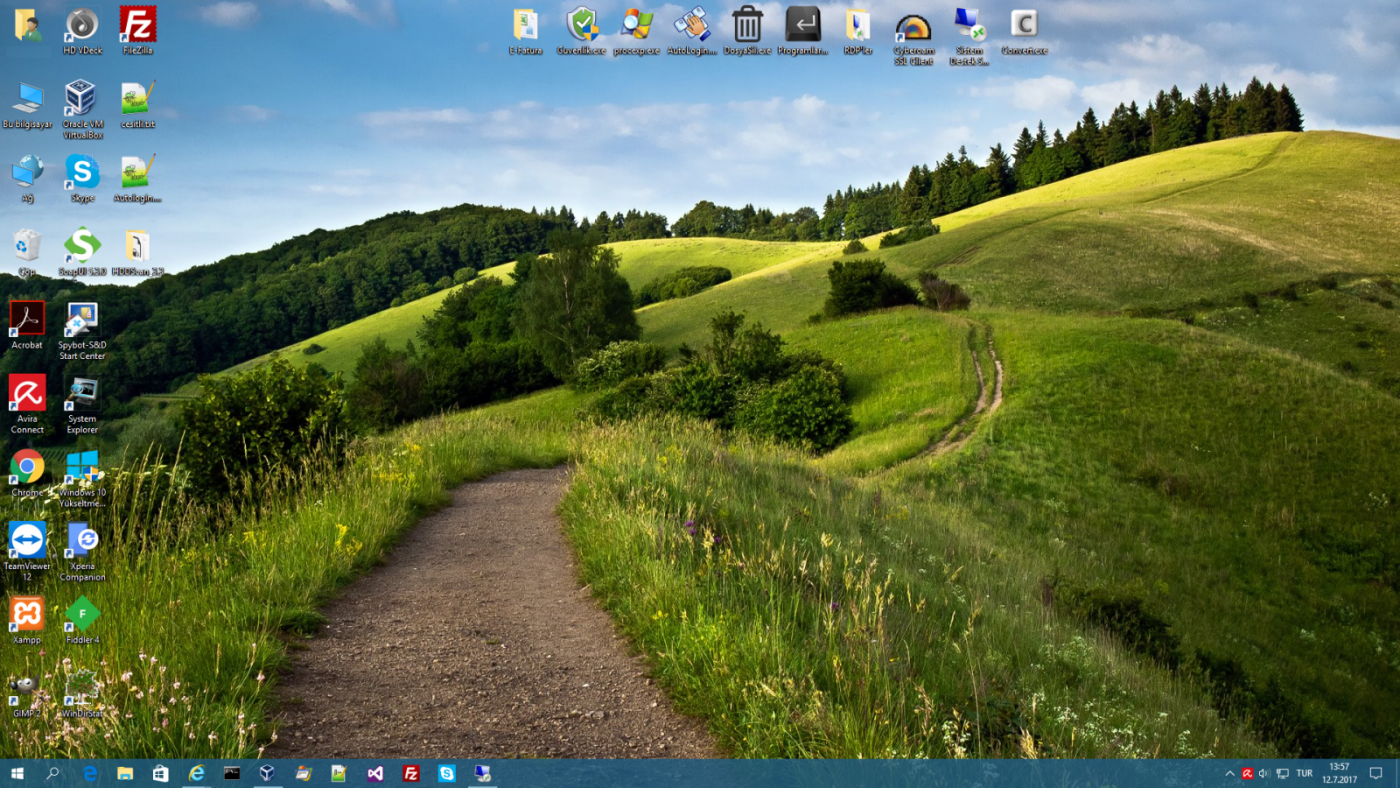Select the Guvenlik.exe shield icon
This screenshot has width=1400, height=788.
click(581, 30)
